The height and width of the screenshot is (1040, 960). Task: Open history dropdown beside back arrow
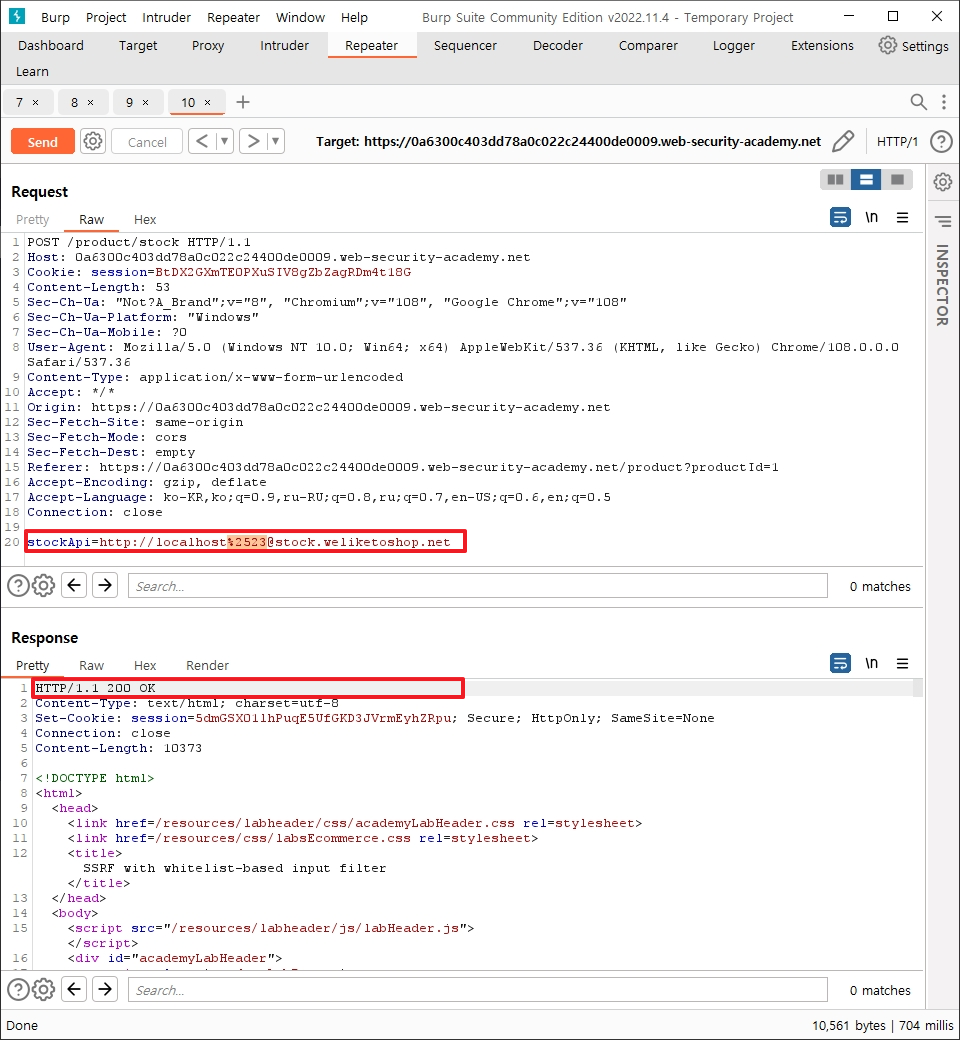point(225,141)
